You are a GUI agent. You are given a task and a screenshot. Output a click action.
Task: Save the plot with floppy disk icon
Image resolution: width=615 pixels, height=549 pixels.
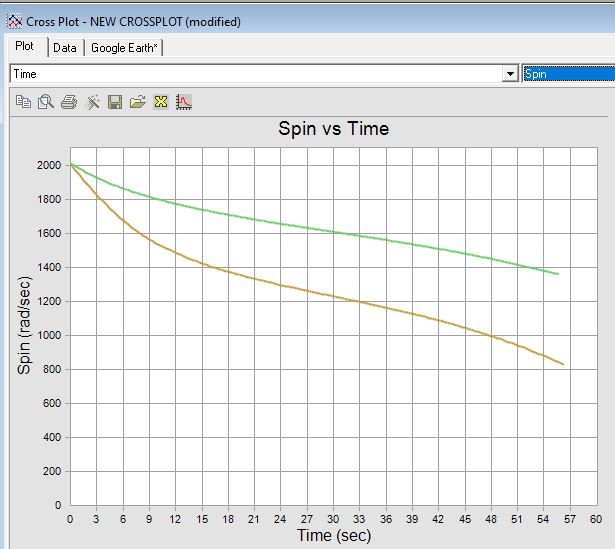[115, 101]
